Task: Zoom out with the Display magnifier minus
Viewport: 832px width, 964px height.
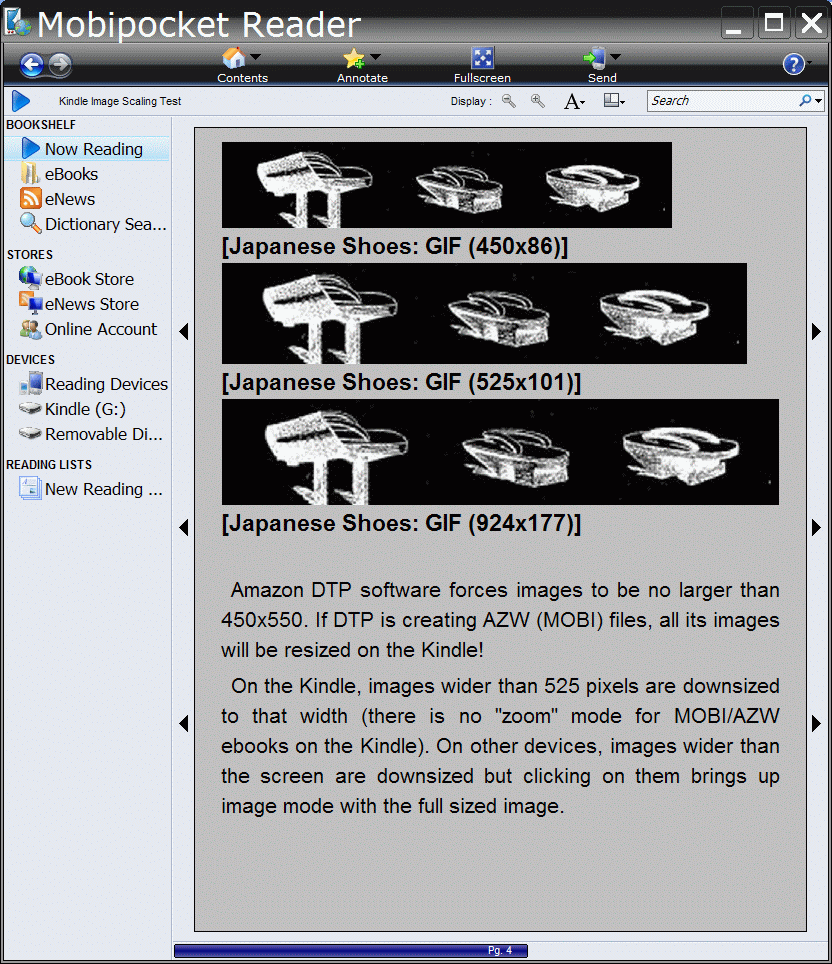Action: point(509,101)
